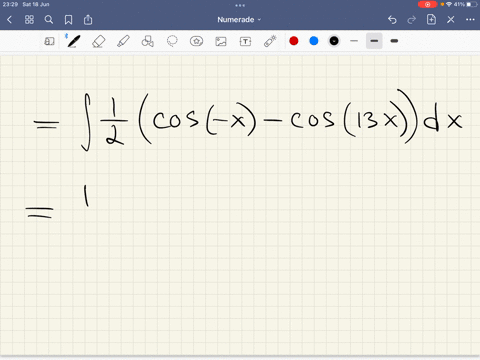
Task: Choose the blue pen color
Action: [314, 41]
